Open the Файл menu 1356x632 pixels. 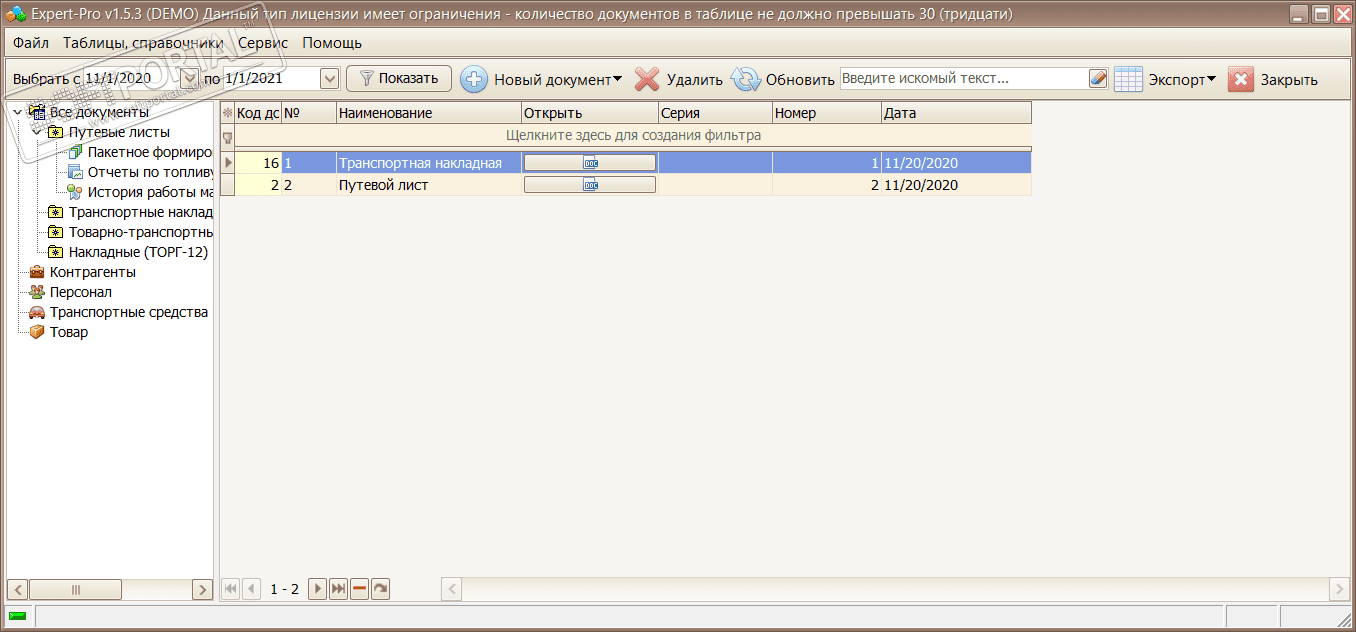(31, 43)
